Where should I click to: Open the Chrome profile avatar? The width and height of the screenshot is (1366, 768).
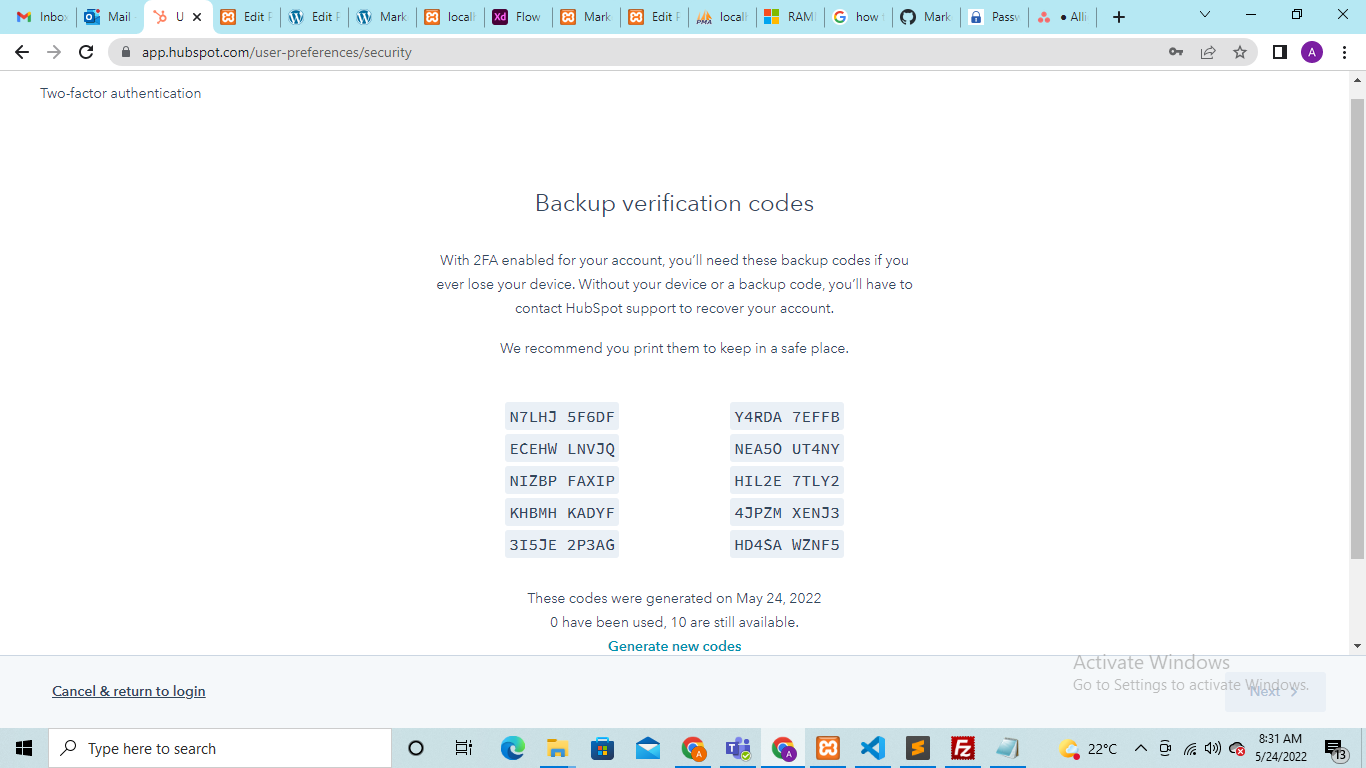point(1311,52)
